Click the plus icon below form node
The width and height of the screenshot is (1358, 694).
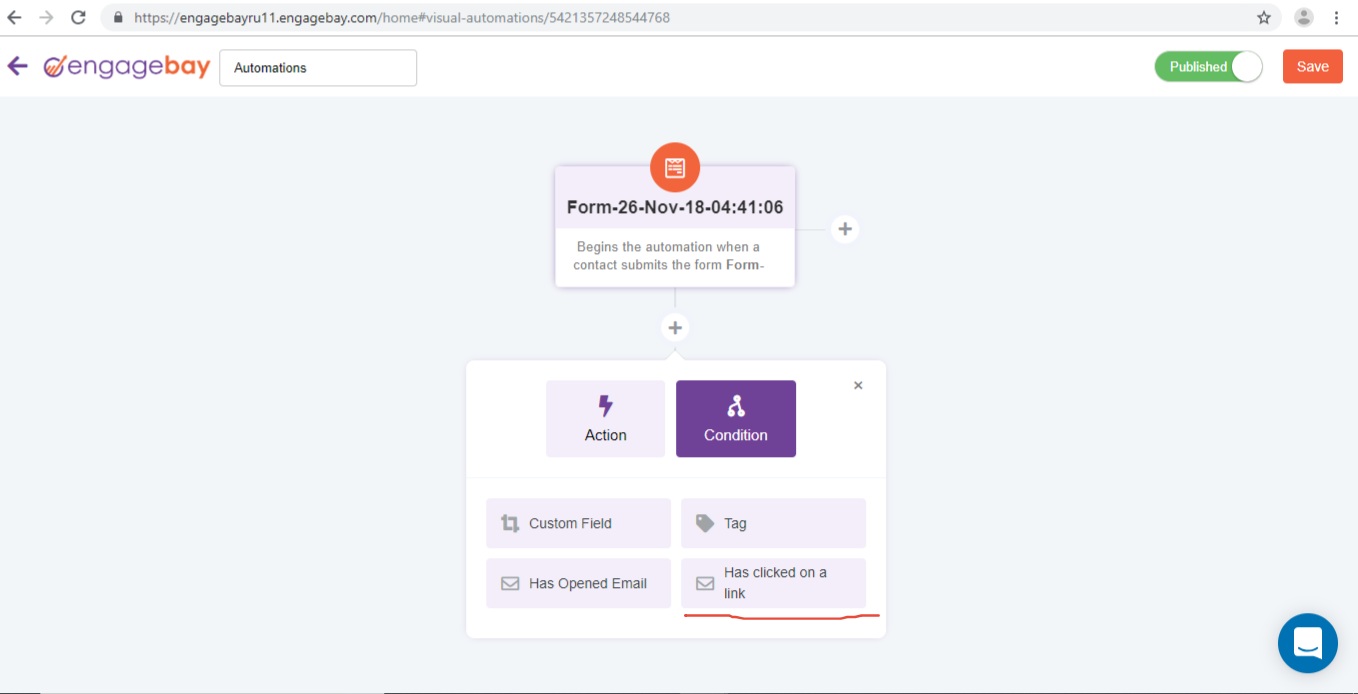(675, 328)
